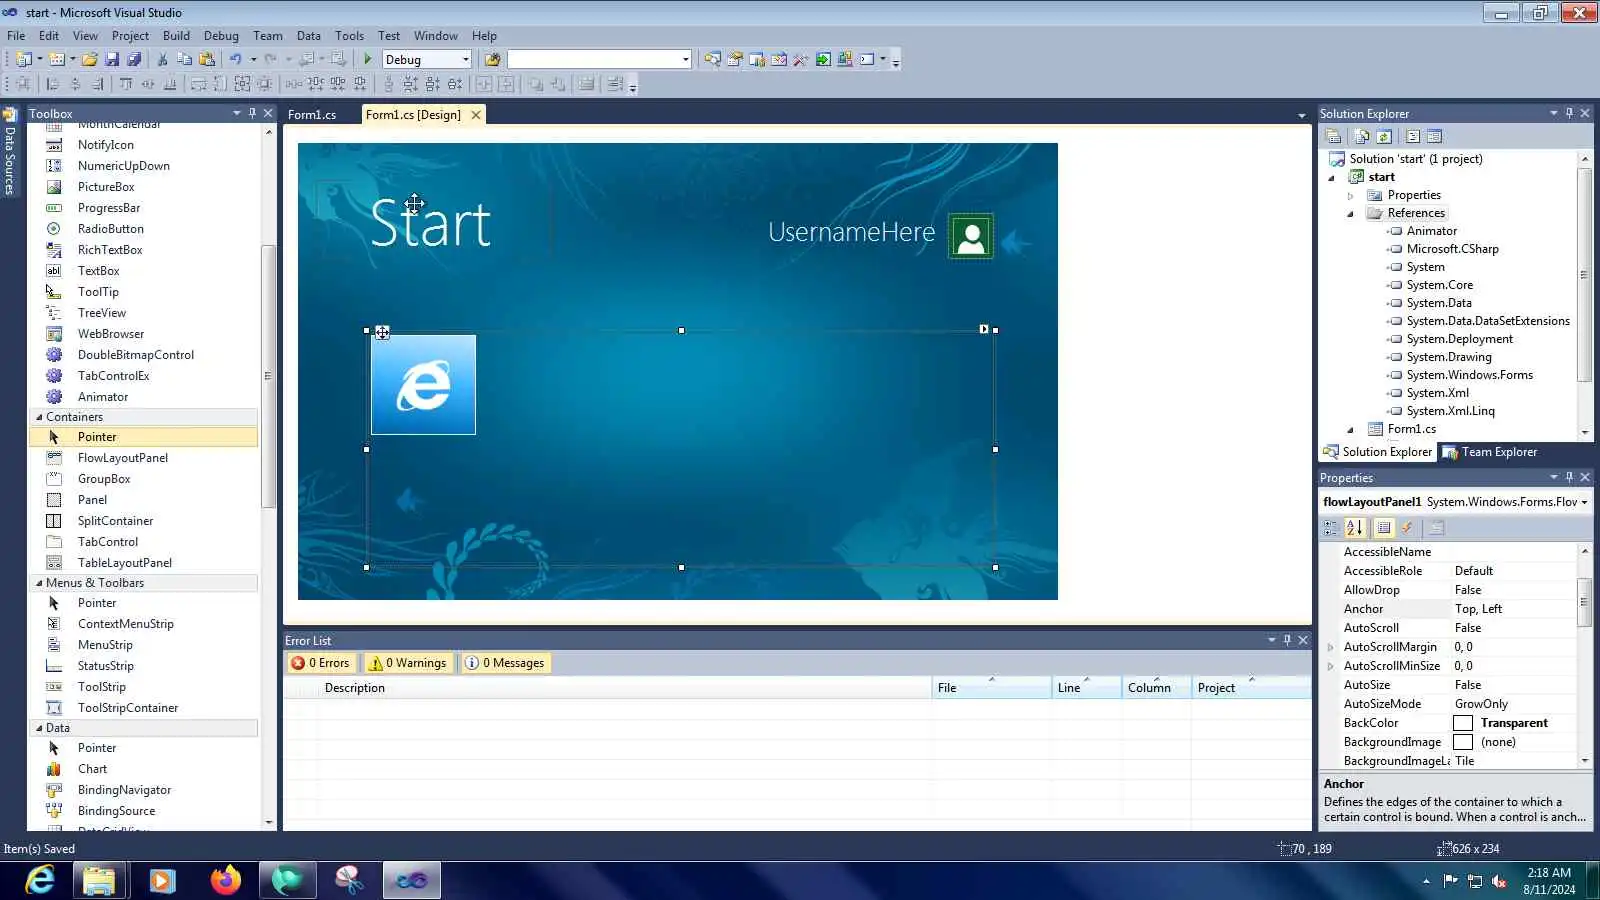The height and width of the screenshot is (900, 1600).
Task: Open the Tools menu
Action: [x=349, y=35]
